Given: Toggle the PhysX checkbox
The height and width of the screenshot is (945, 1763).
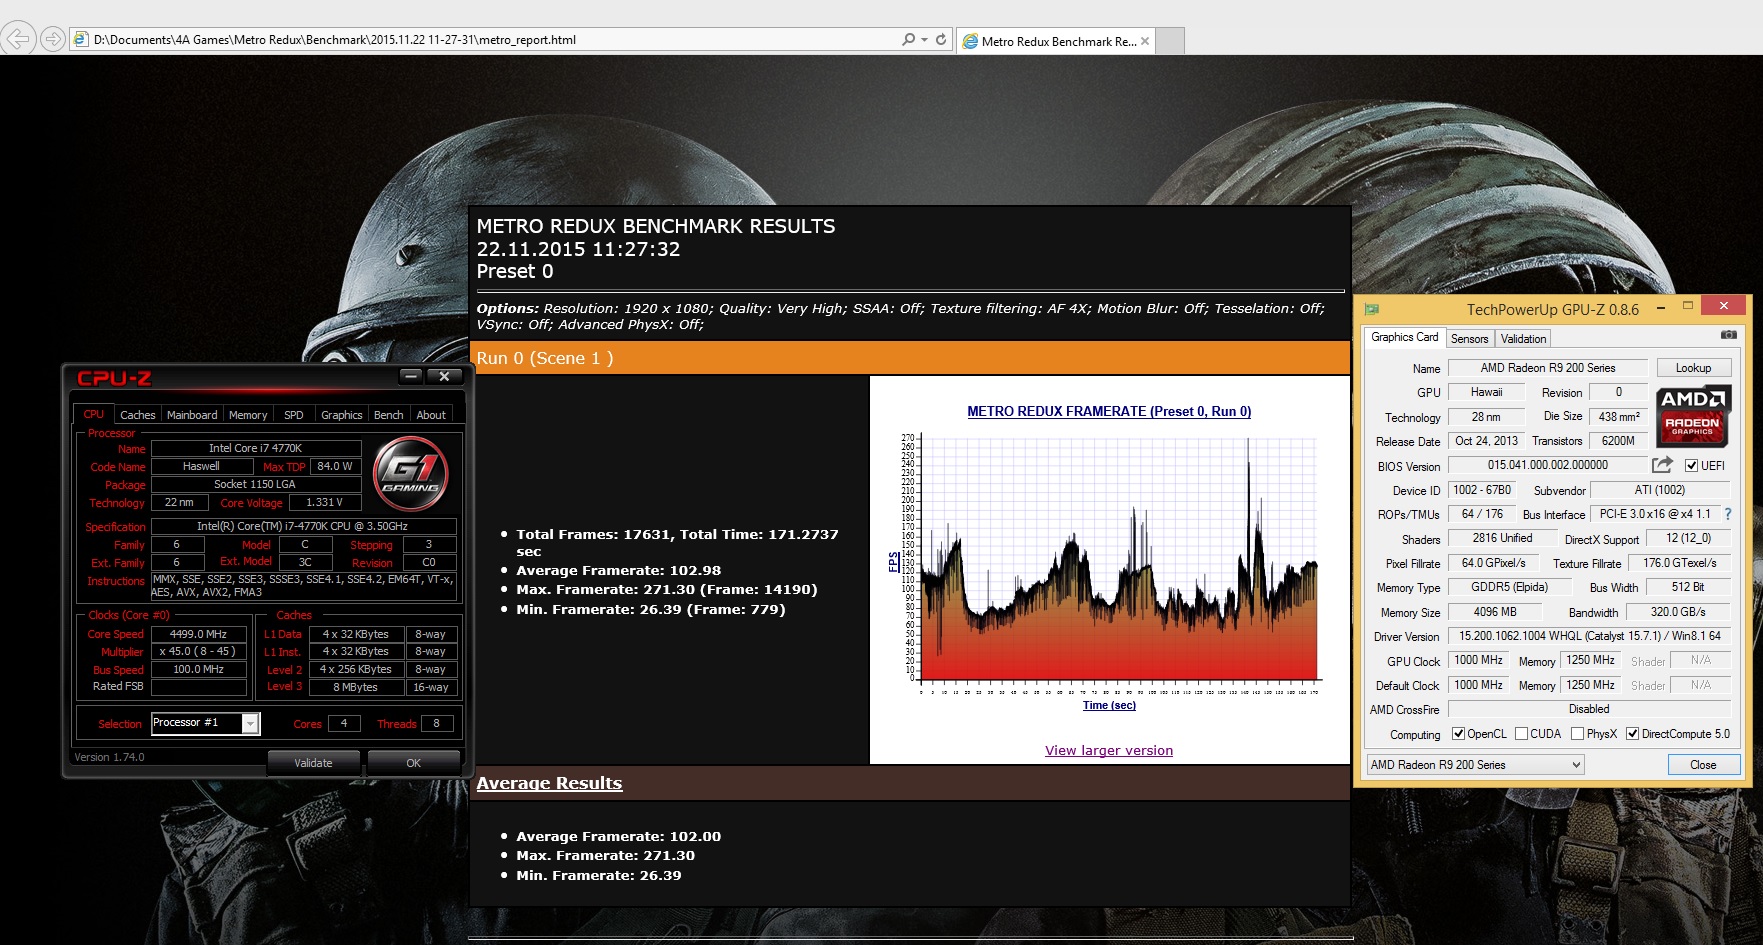Looking at the screenshot, I should [1577, 734].
